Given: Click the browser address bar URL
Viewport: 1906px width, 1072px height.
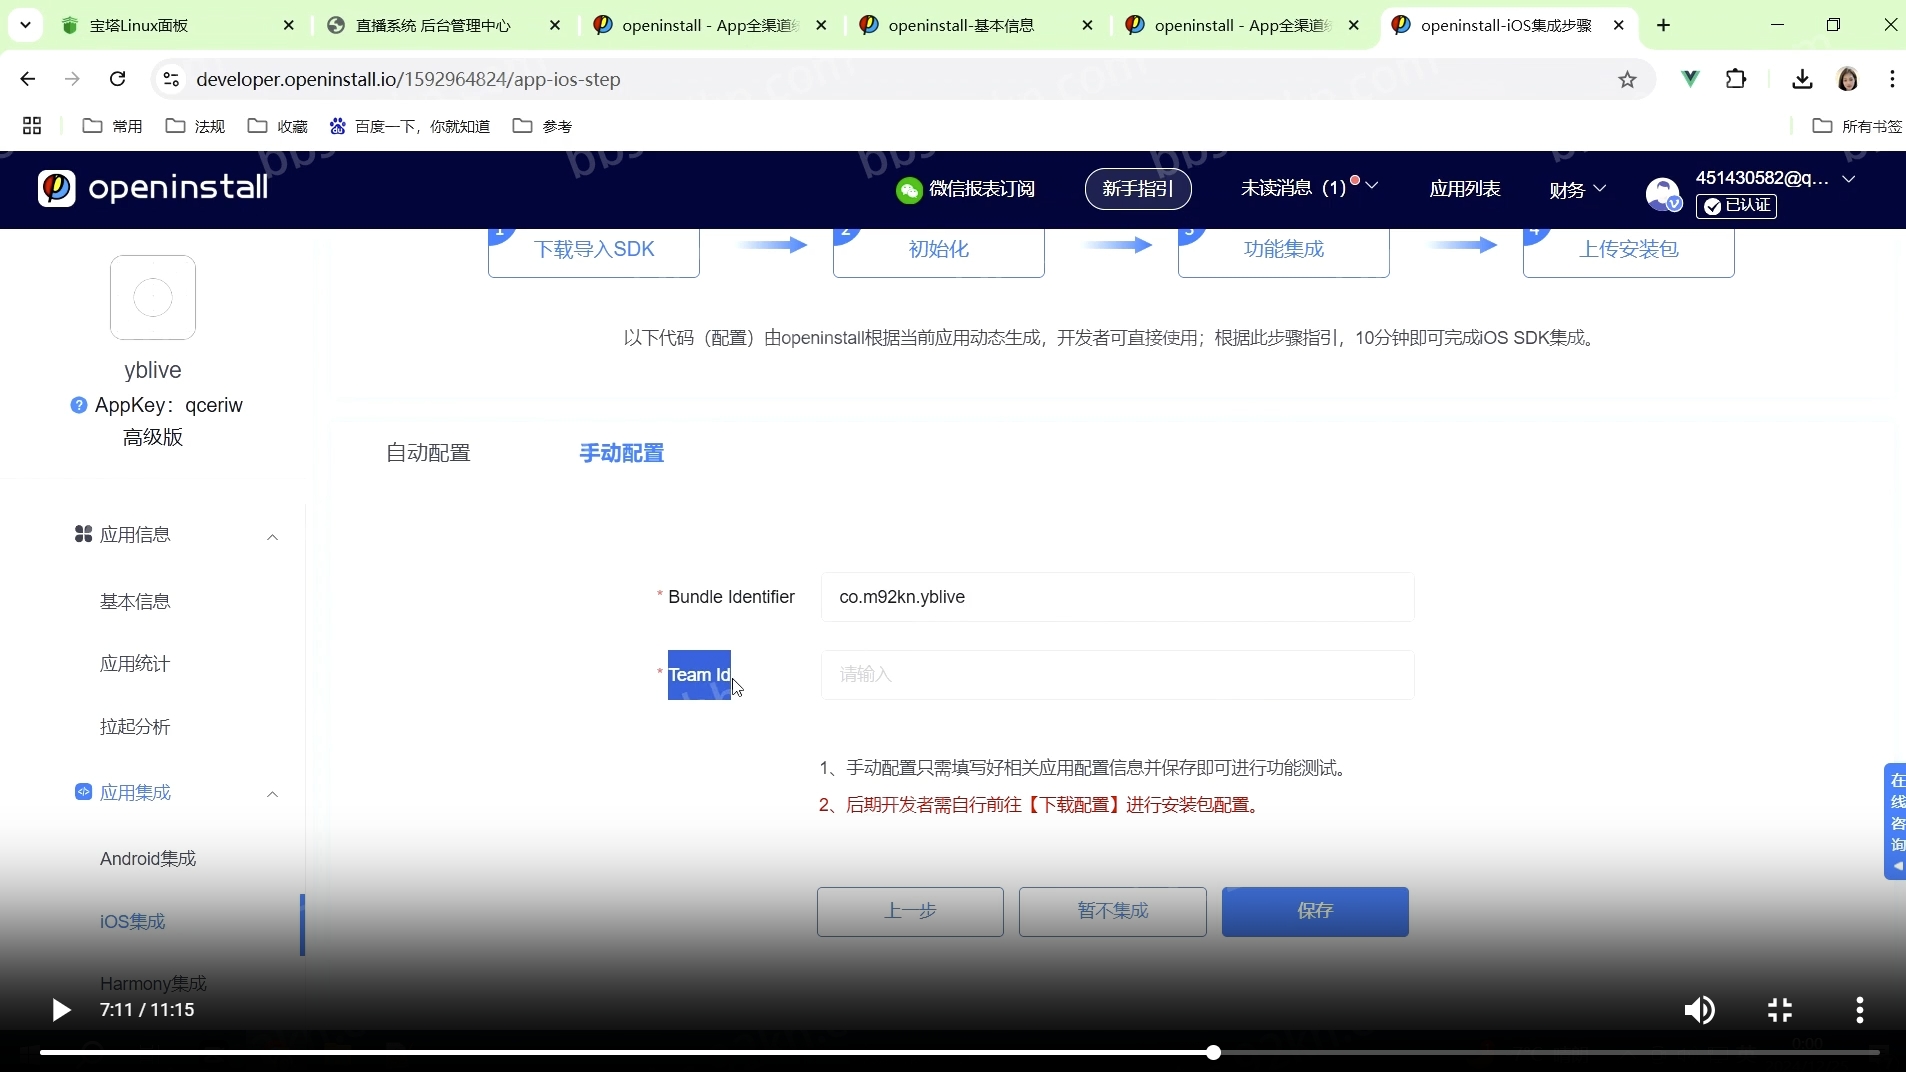Looking at the screenshot, I should pos(408,79).
